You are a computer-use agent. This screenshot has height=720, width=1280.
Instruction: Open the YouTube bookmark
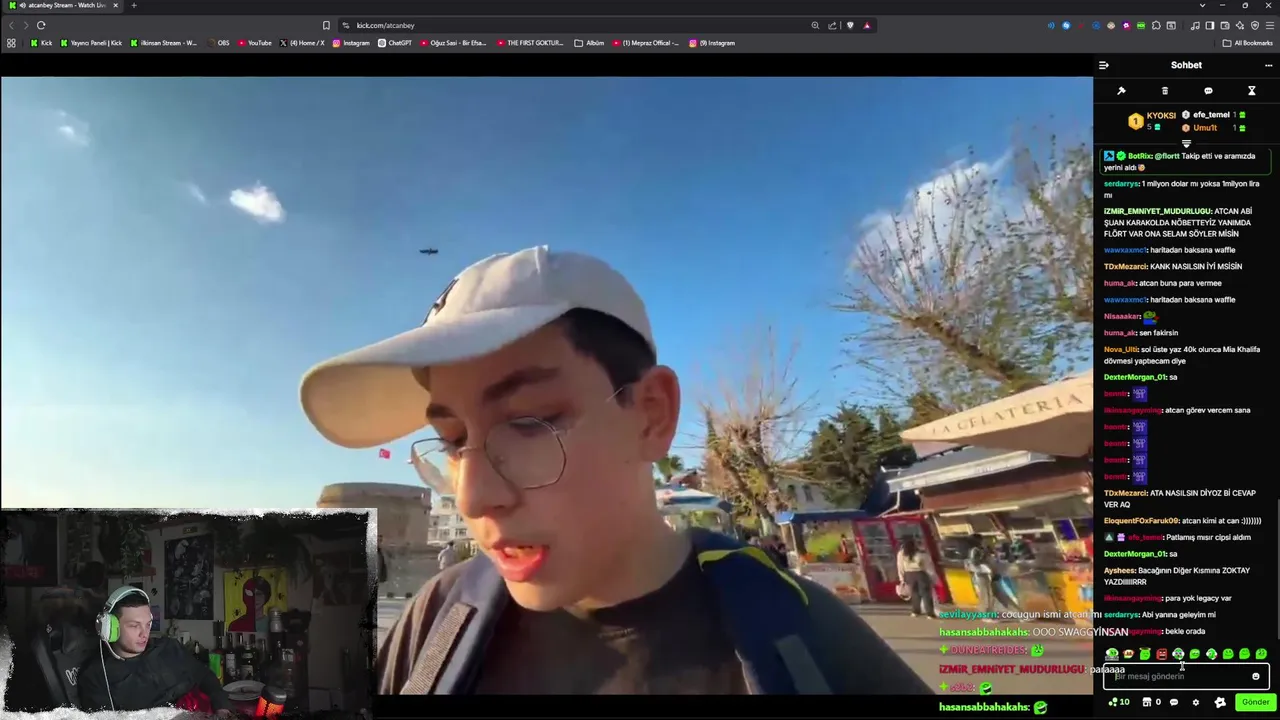click(254, 43)
